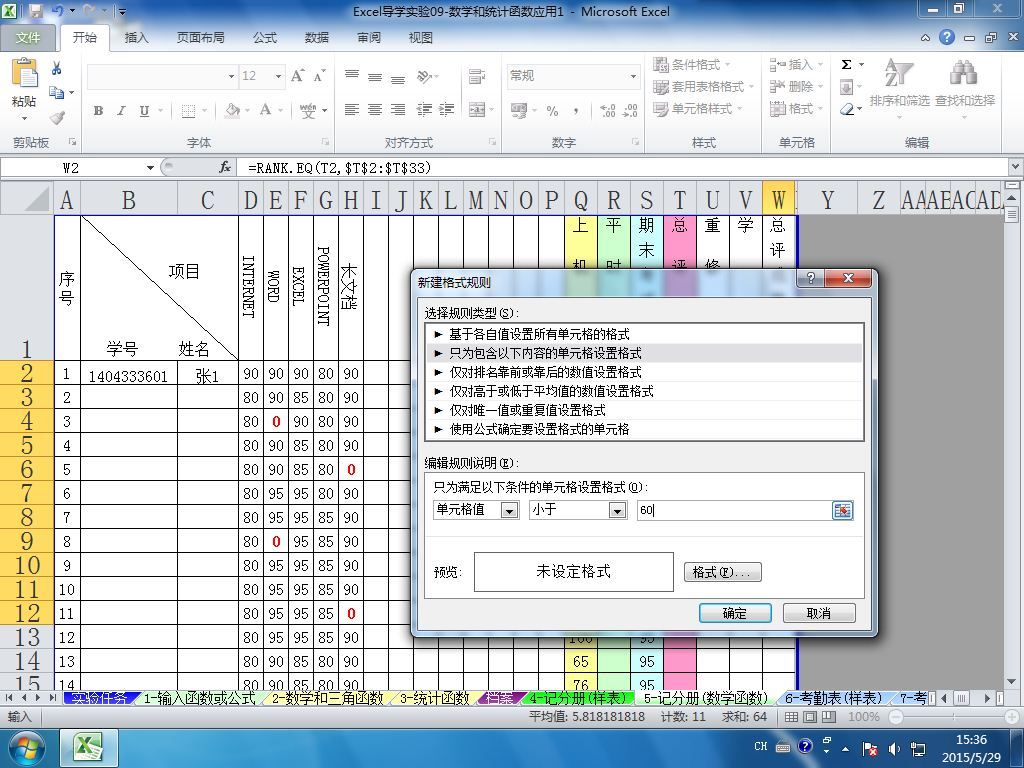
Task: Click the center text horizontally icon
Action: pyautogui.click(x=375, y=110)
